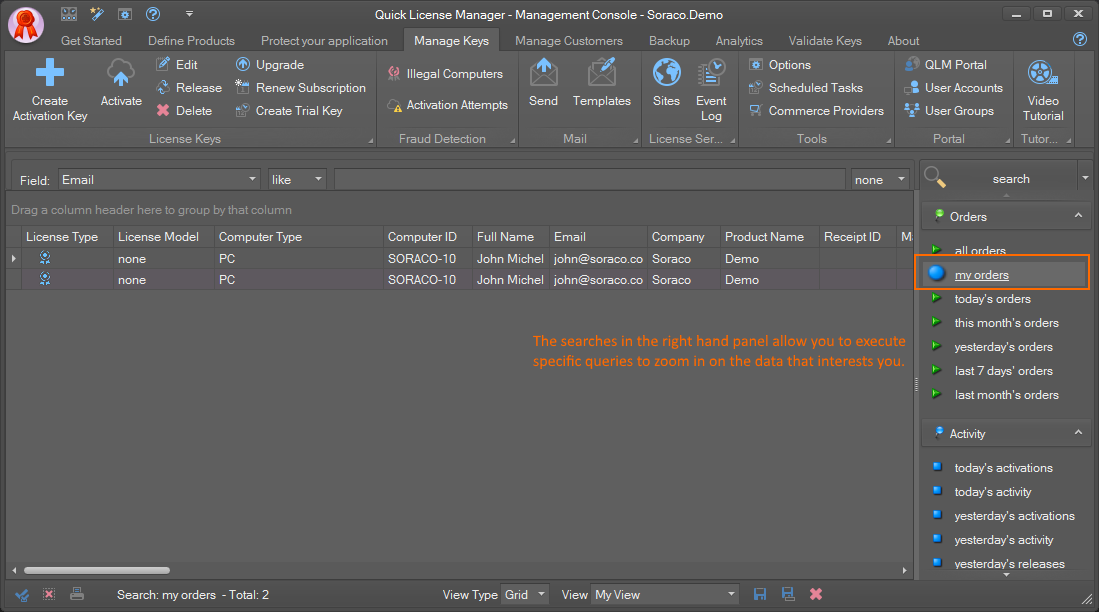Screen dimensions: 1099x612
Task: Open User Accounts
Action: [x=953, y=88]
